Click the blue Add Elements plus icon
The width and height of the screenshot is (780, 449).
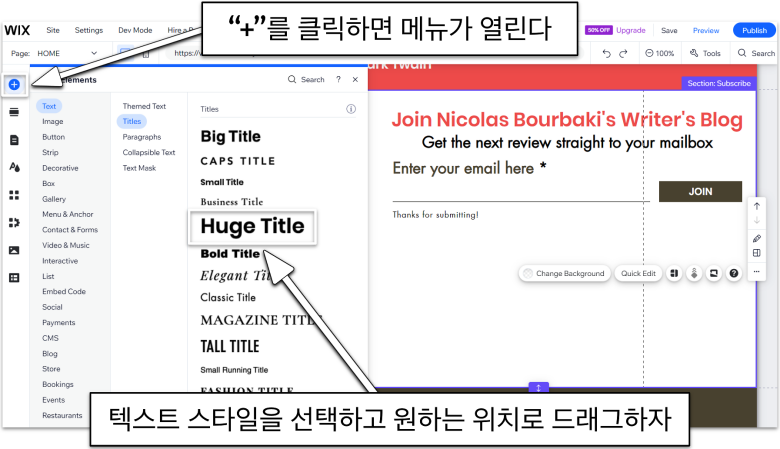tap(14, 84)
